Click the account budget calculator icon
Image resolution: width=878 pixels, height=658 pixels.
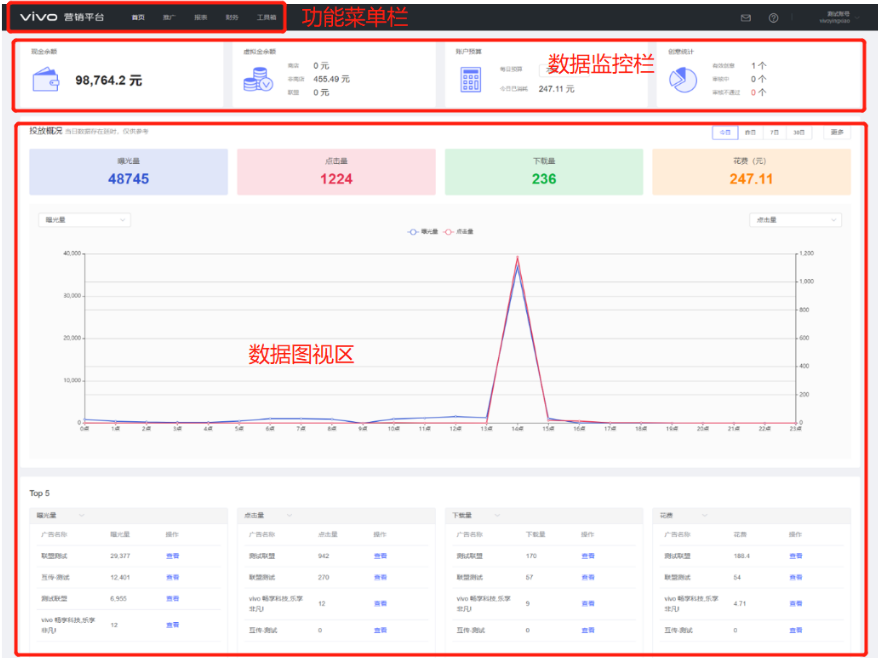471,77
